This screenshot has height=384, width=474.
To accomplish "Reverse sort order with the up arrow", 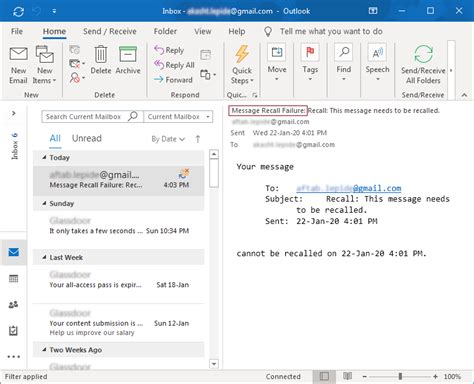I will [x=198, y=139].
